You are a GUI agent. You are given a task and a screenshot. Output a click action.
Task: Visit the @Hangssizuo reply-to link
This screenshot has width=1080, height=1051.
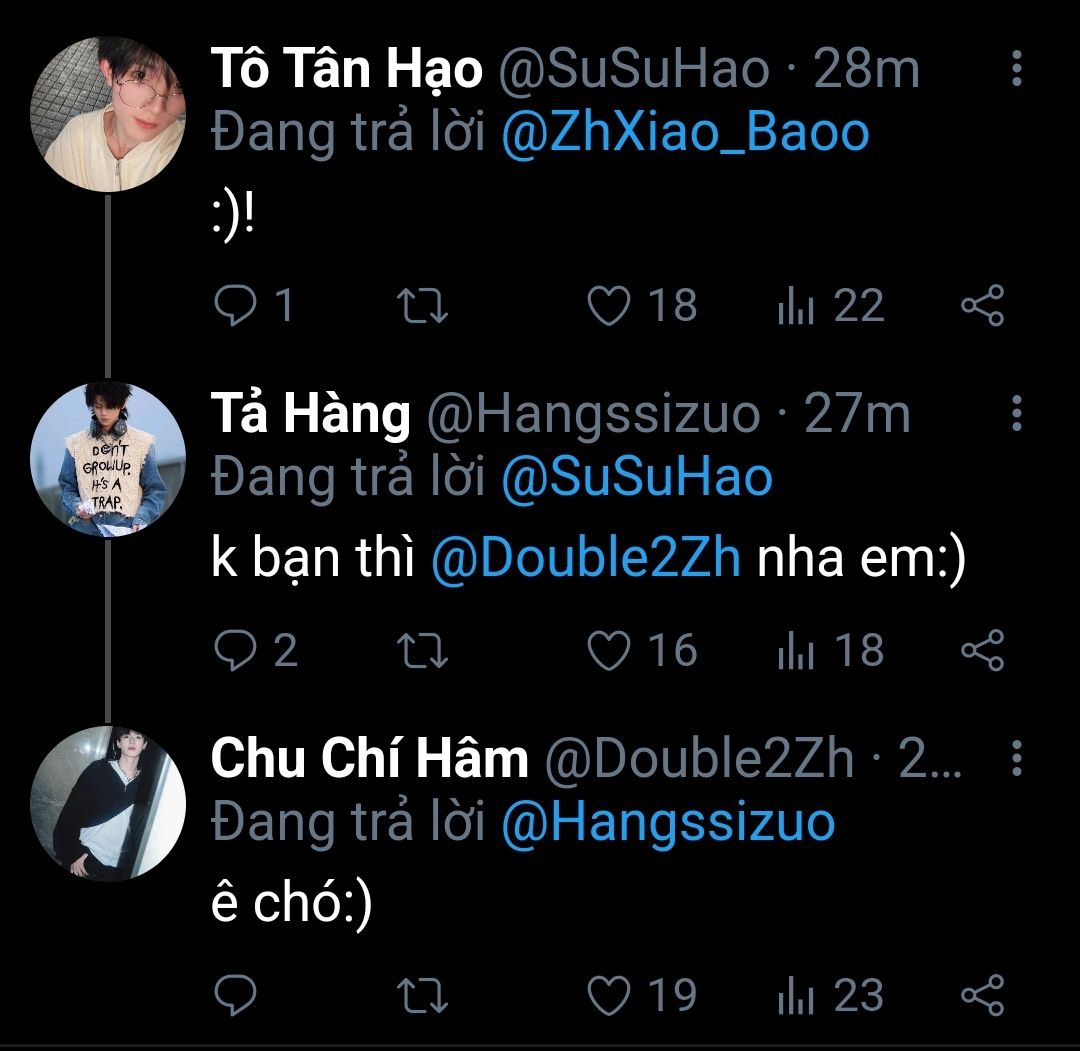tap(666, 822)
